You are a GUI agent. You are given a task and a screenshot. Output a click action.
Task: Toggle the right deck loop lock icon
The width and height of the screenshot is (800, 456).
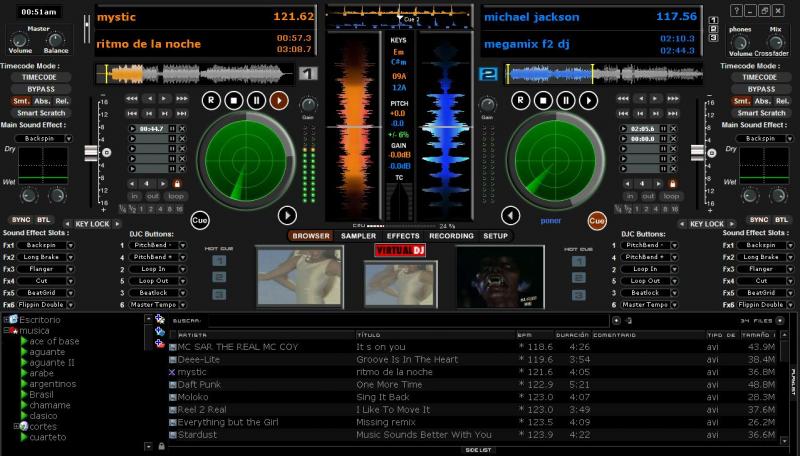point(672,183)
